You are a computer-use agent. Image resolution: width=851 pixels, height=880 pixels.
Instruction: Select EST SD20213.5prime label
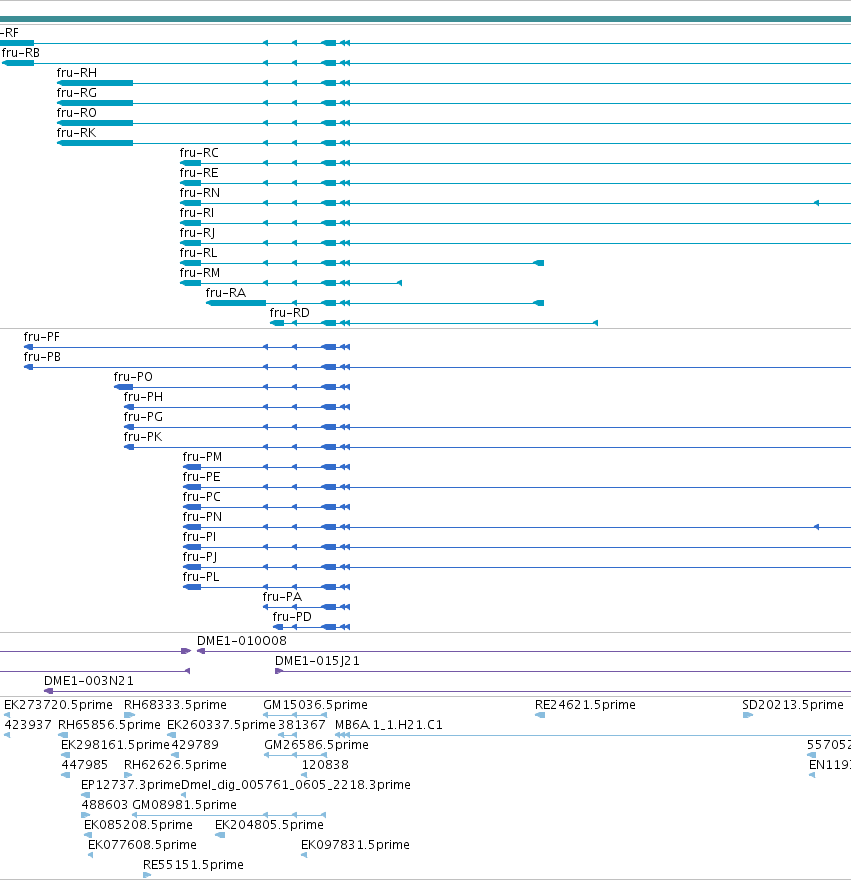click(793, 705)
